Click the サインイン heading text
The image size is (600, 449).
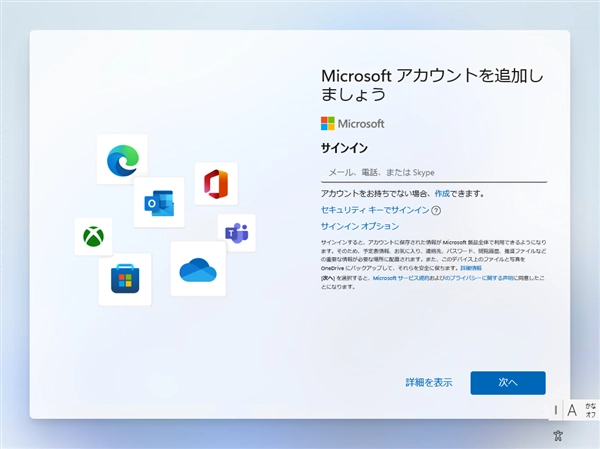click(x=344, y=148)
